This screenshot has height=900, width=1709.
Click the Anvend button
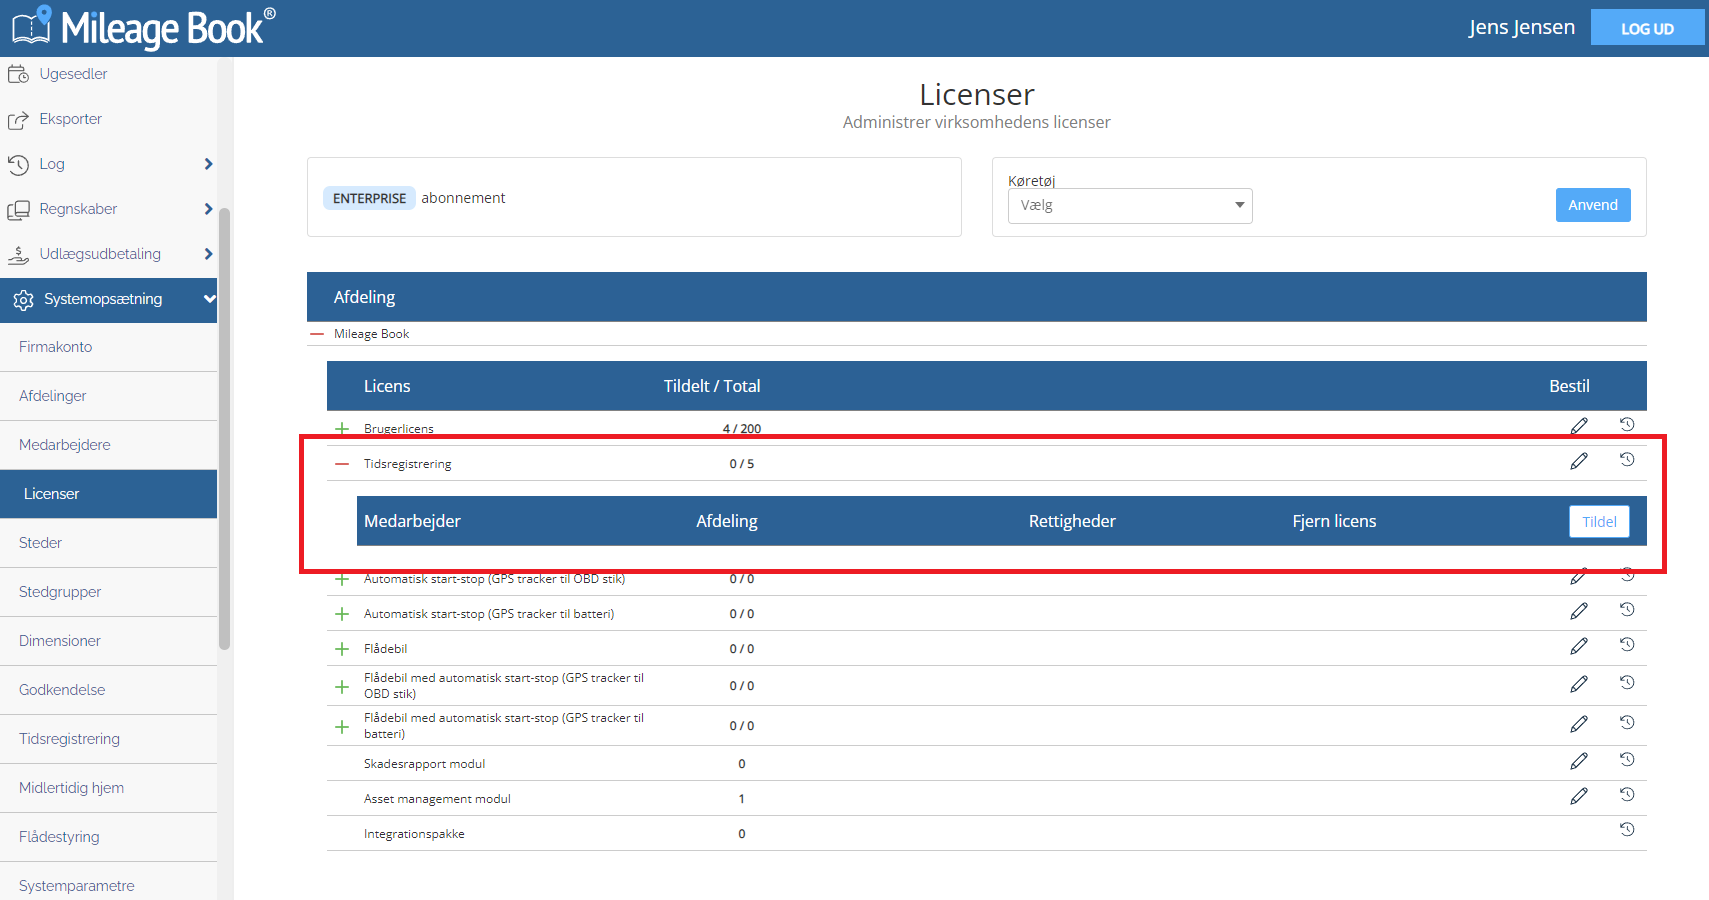pos(1593,205)
